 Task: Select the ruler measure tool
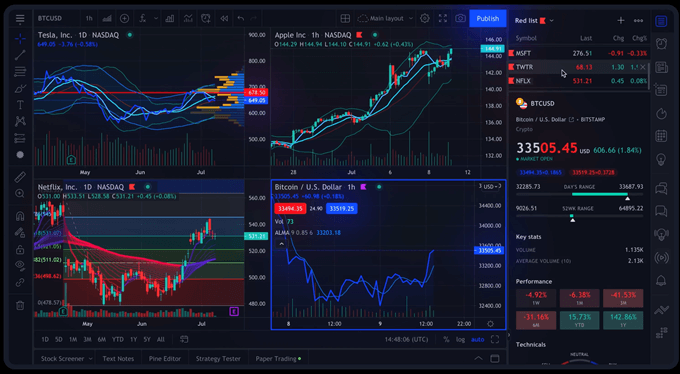pyautogui.click(x=20, y=177)
